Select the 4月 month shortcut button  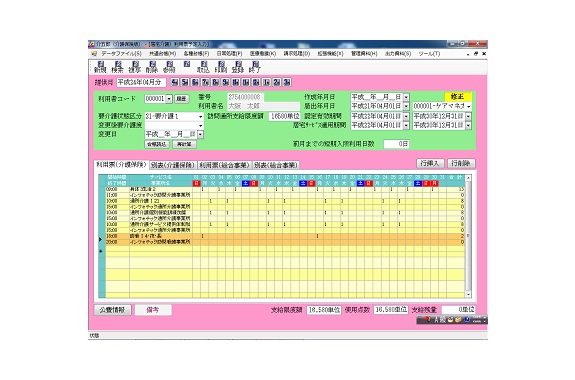[175, 82]
